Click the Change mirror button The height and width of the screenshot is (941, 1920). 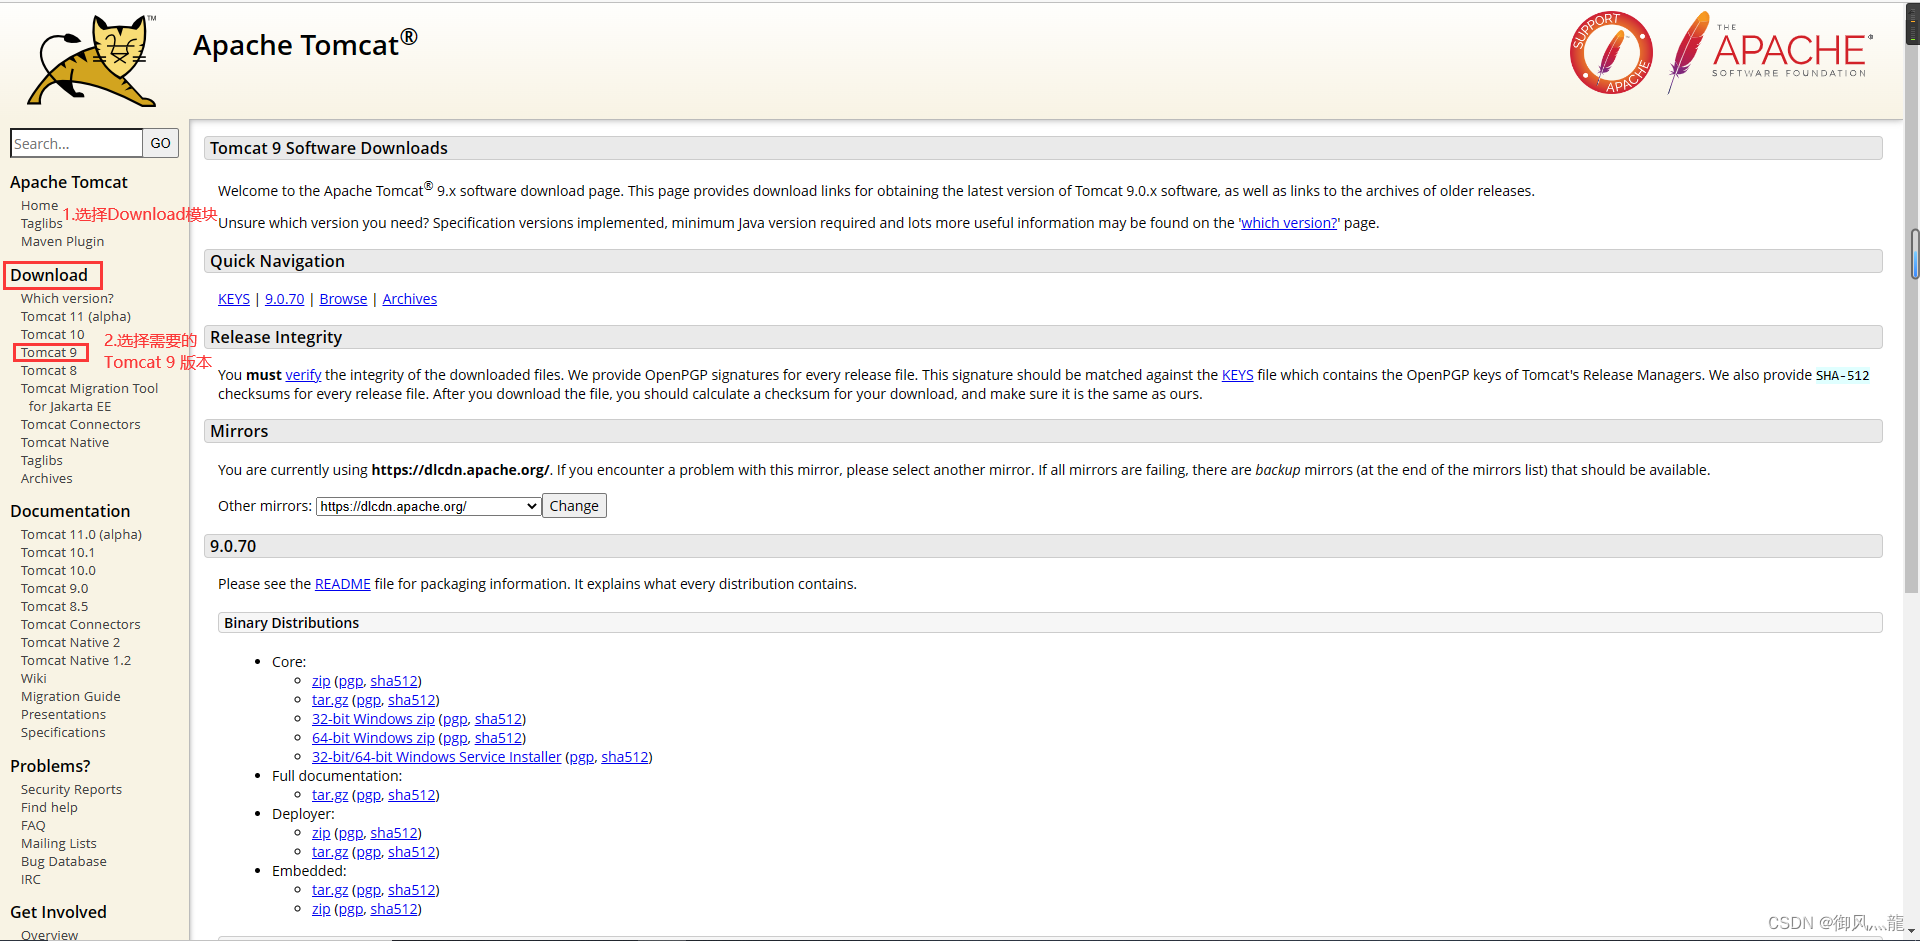[x=574, y=505]
